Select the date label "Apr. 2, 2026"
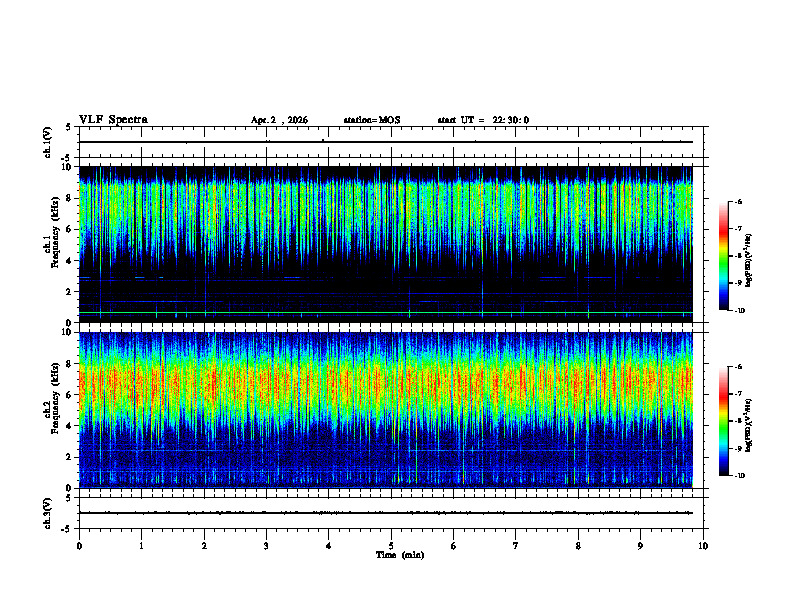 279,120
